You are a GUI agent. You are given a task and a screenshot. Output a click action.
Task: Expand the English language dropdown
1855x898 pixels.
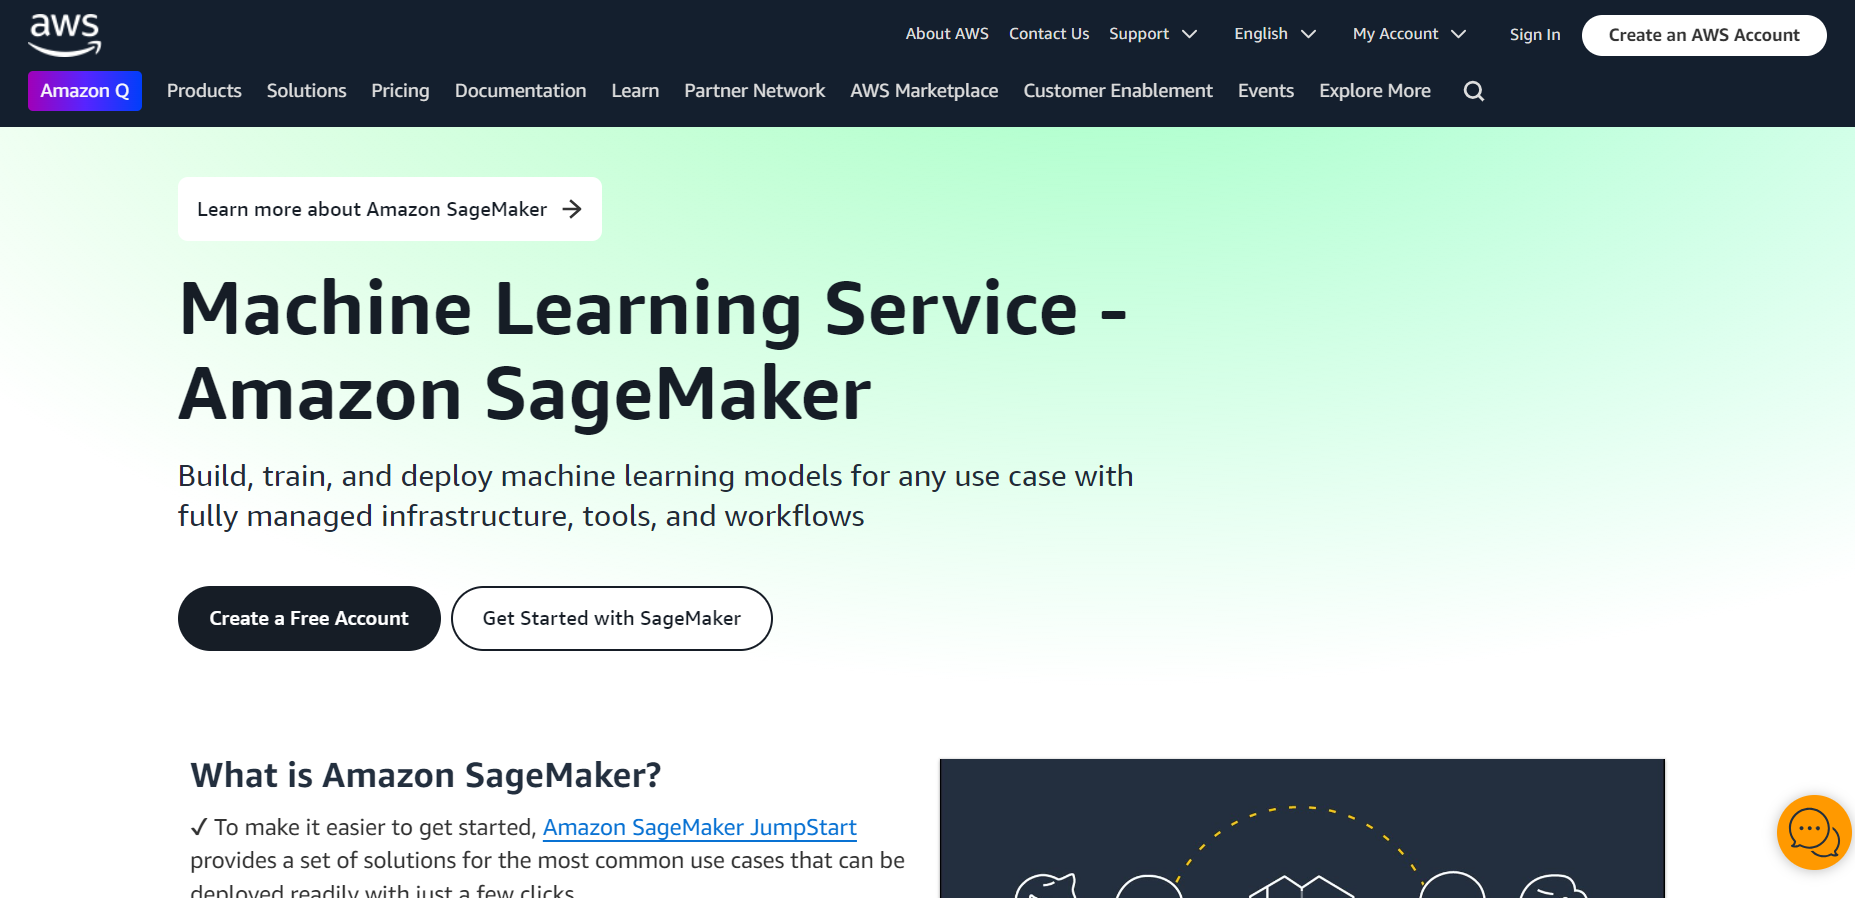1275,34
